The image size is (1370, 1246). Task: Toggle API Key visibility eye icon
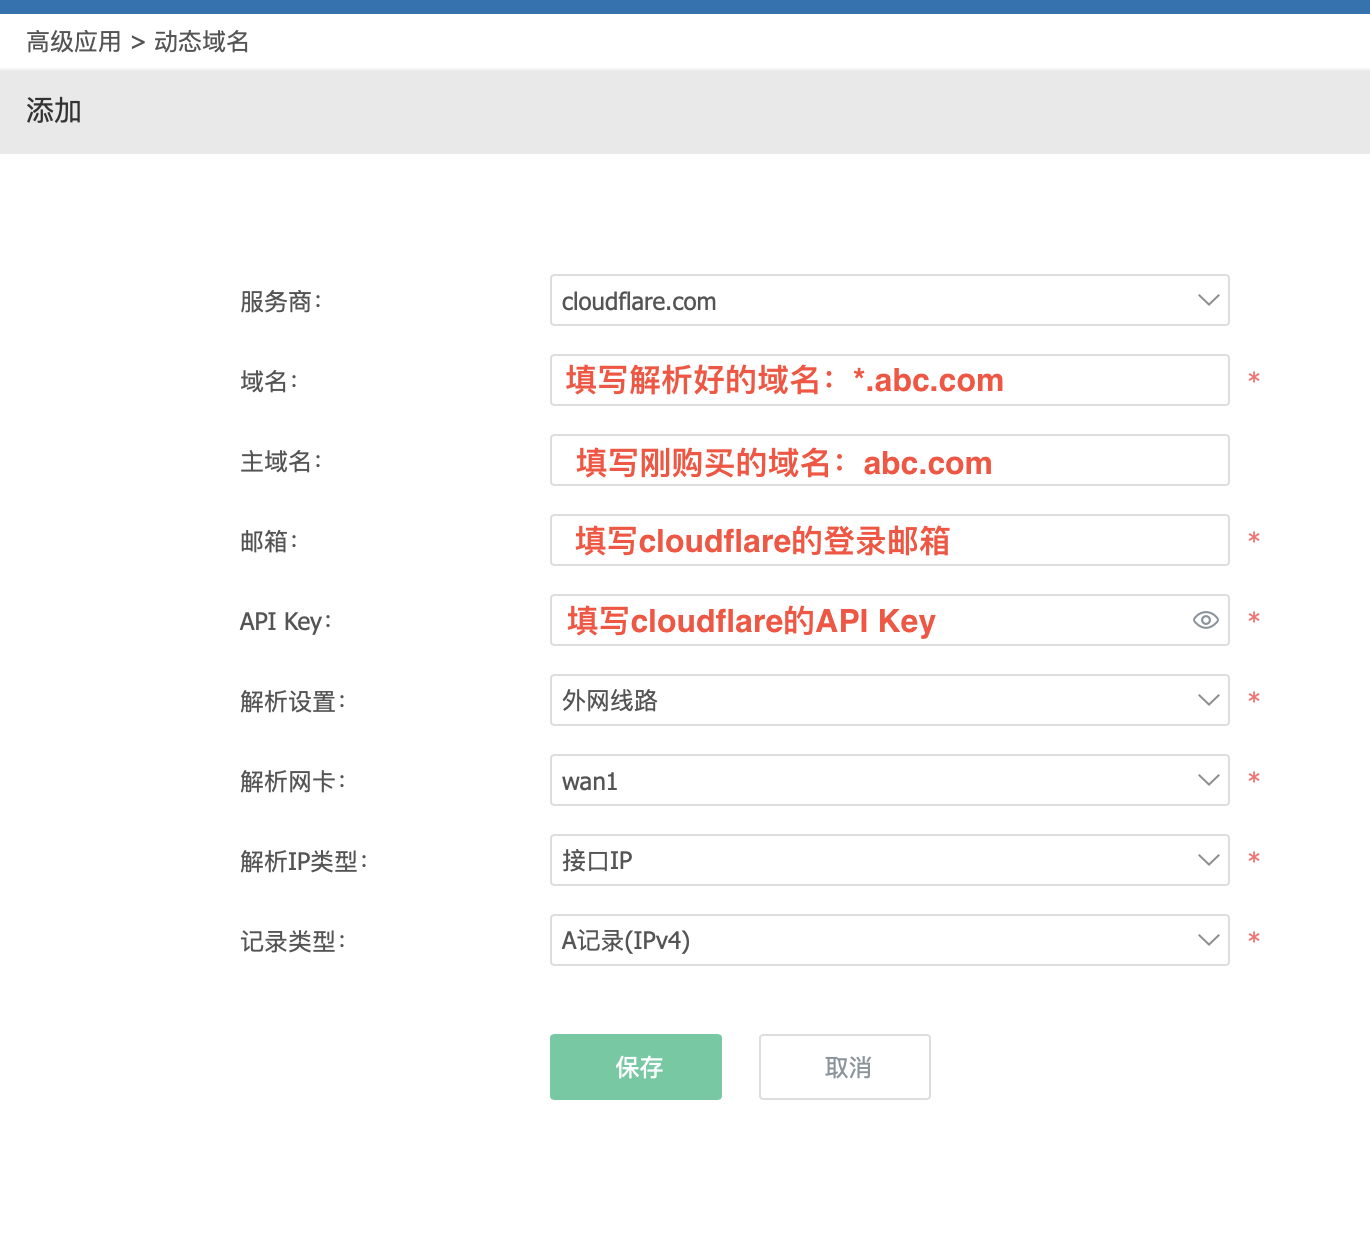[1205, 620]
